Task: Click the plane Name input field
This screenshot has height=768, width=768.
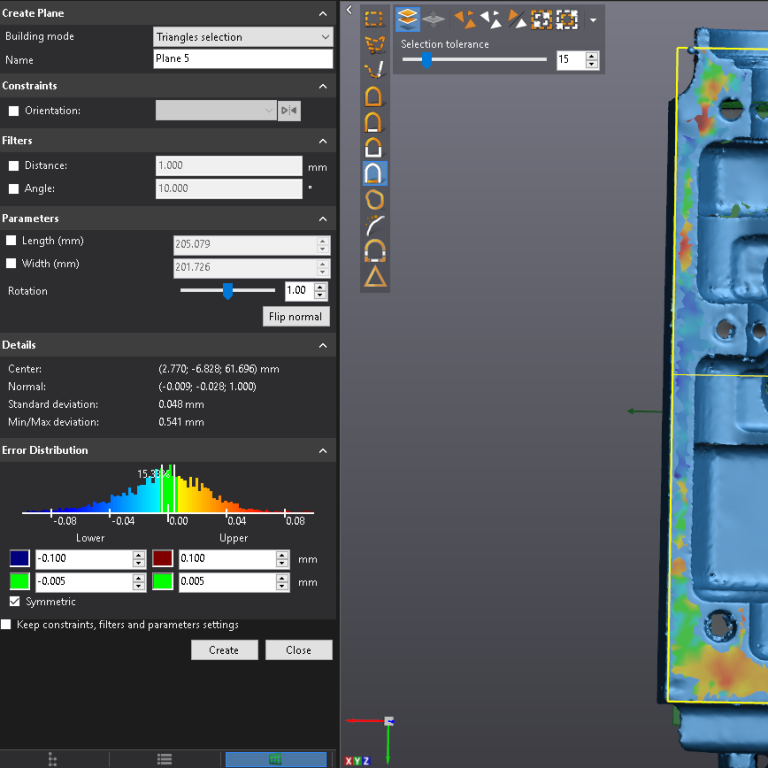Action: click(243, 60)
